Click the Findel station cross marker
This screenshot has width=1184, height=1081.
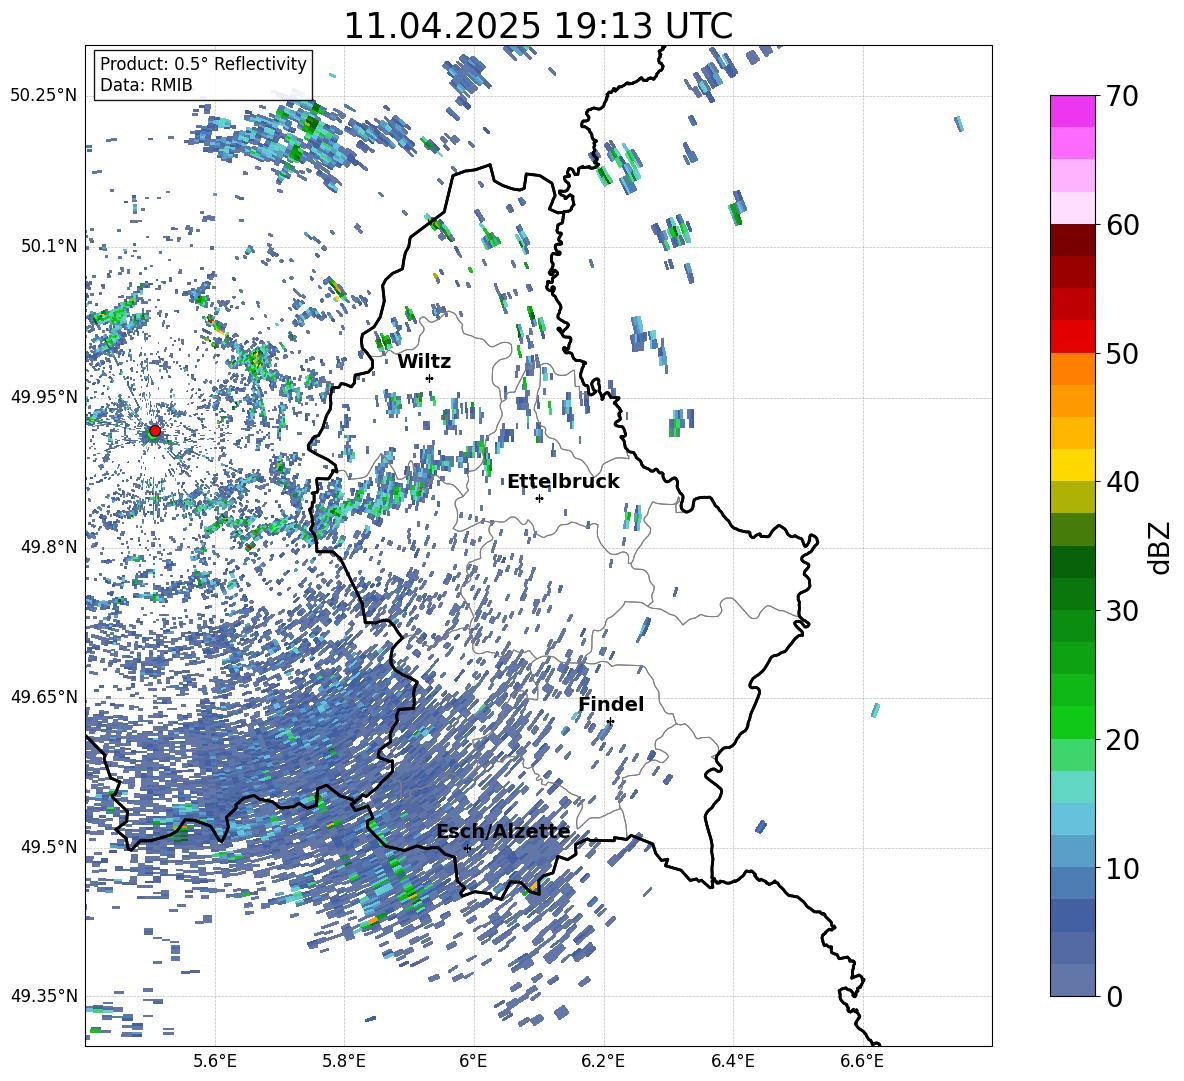[610, 722]
